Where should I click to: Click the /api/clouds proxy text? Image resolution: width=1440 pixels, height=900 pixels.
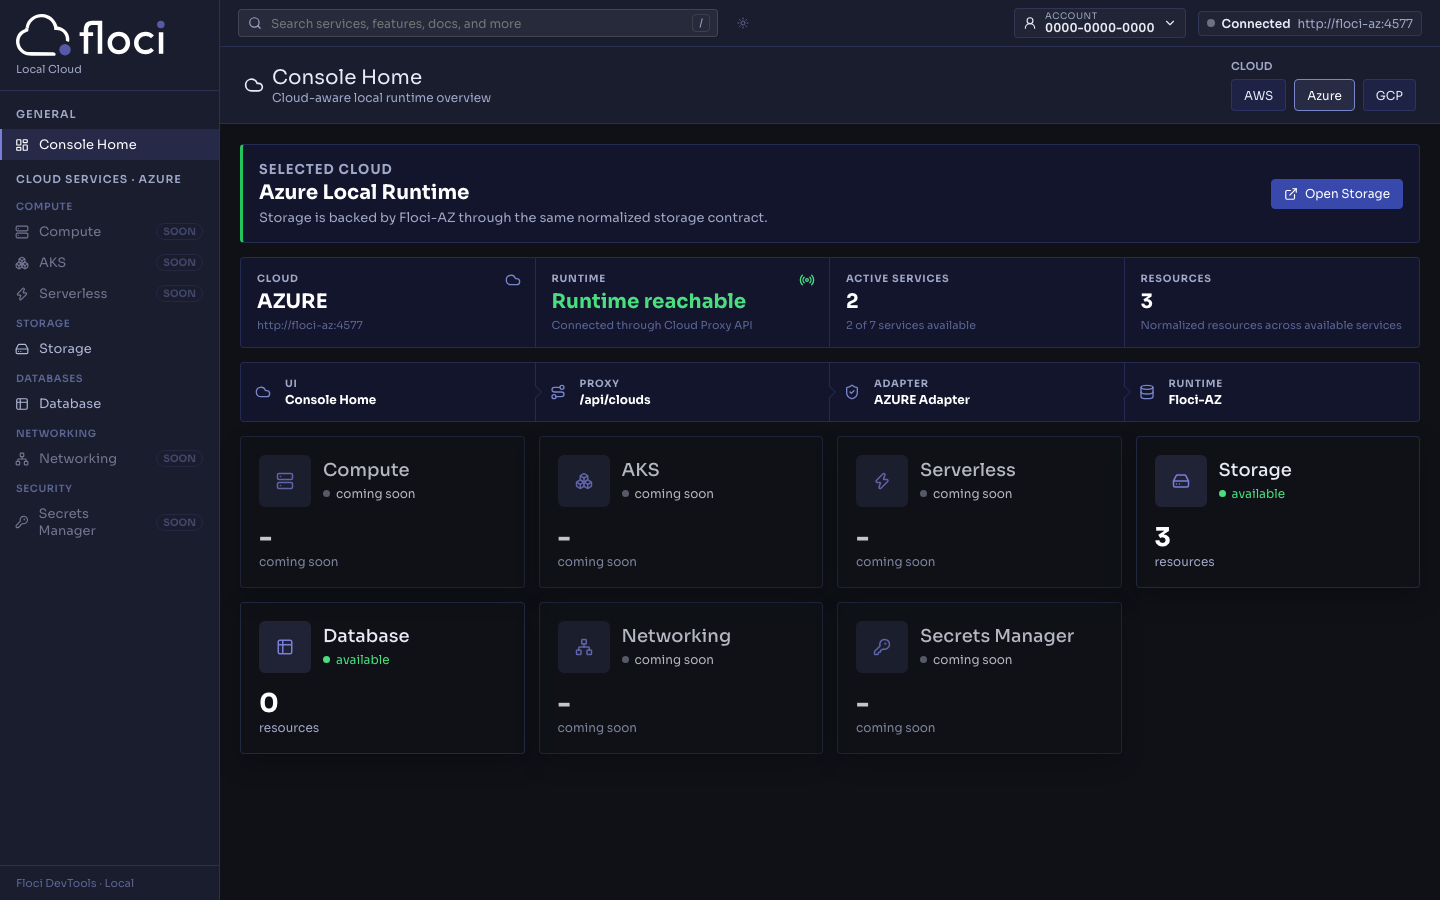point(615,399)
